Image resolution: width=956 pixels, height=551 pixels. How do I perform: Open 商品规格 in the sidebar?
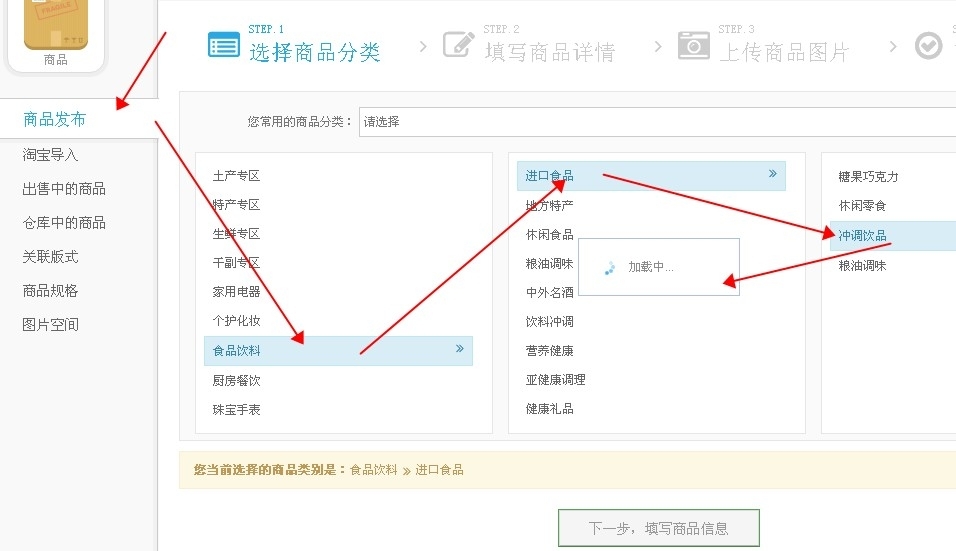[x=50, y=291]
